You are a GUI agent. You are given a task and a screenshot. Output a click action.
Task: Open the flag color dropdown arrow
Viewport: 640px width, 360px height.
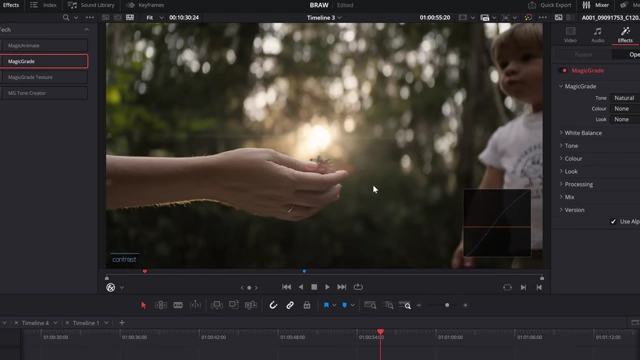pyautogui.click(x=334, y=305)
